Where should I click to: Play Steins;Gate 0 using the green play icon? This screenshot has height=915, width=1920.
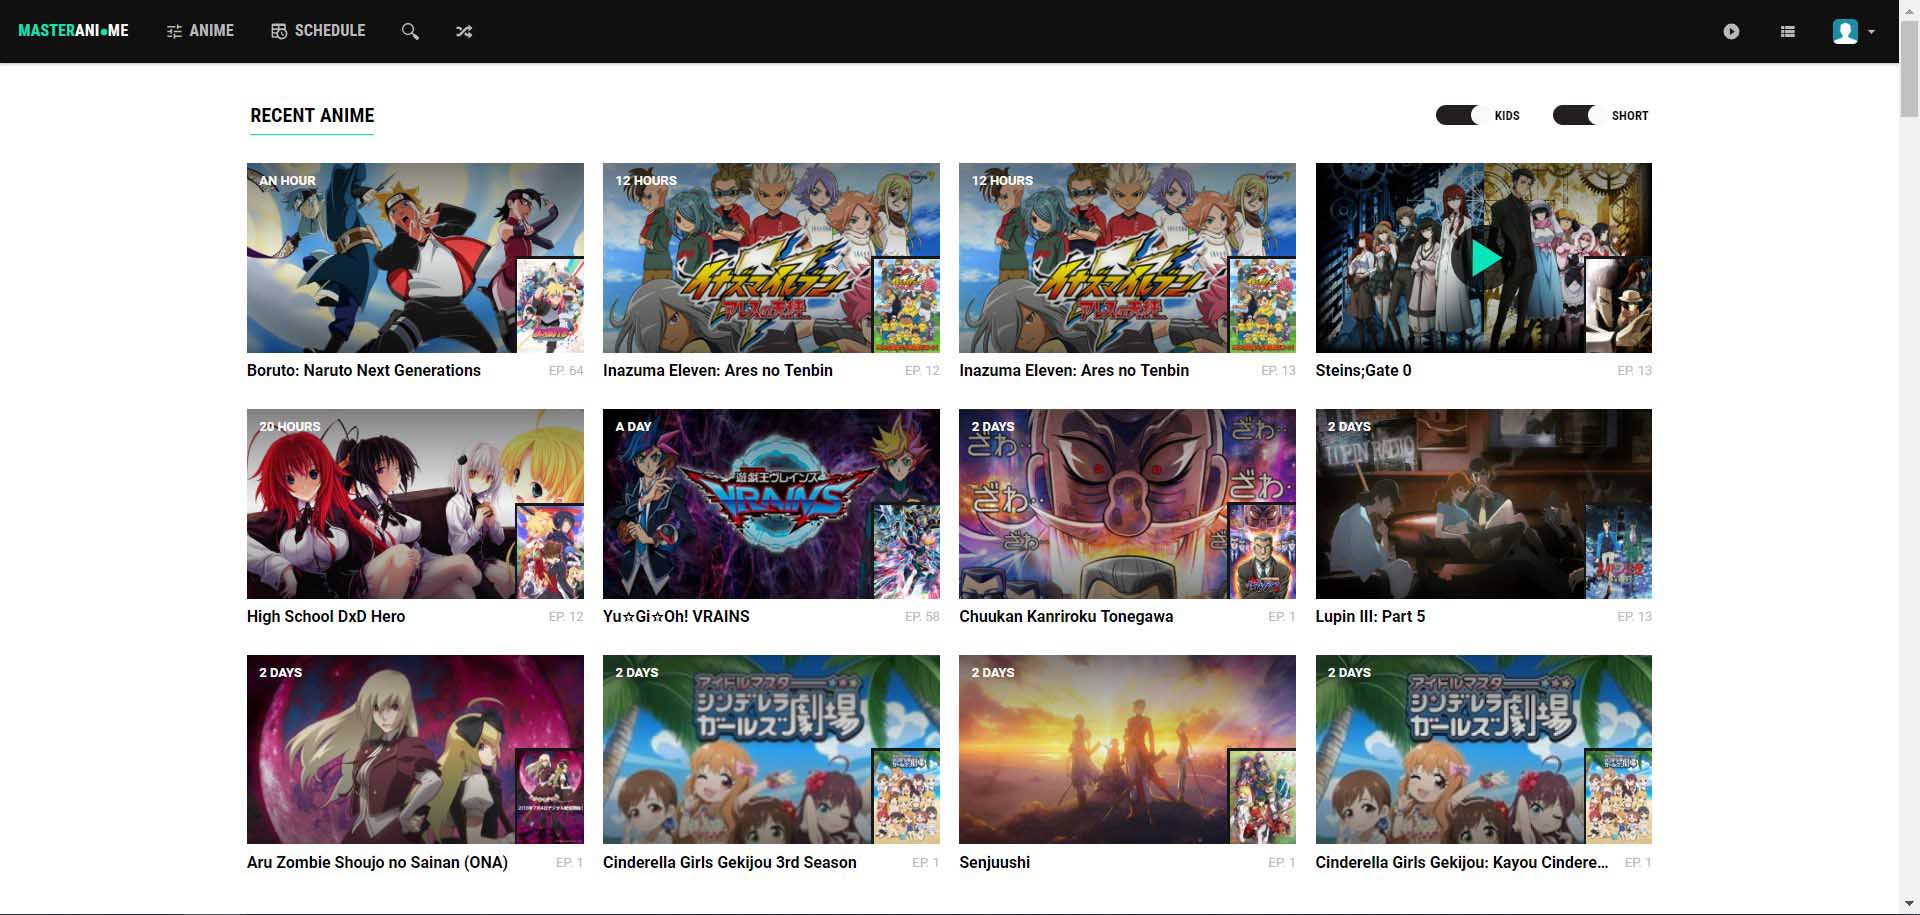[x=1486, y=258]
